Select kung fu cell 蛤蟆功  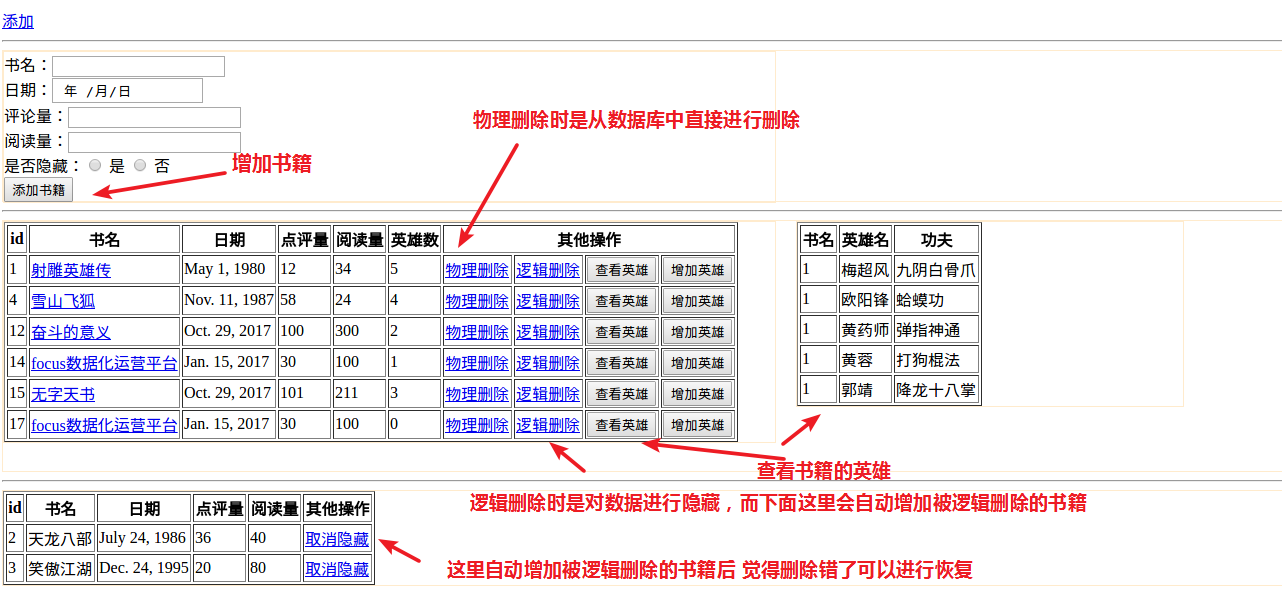coord(936,300)
